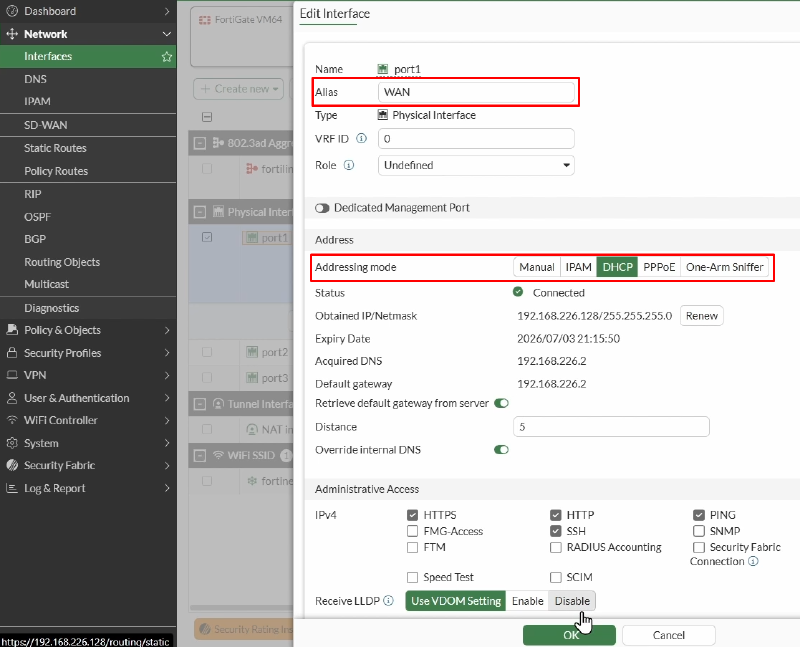Check the FTM checkbox
800x647 pixels.
point(413,548)
